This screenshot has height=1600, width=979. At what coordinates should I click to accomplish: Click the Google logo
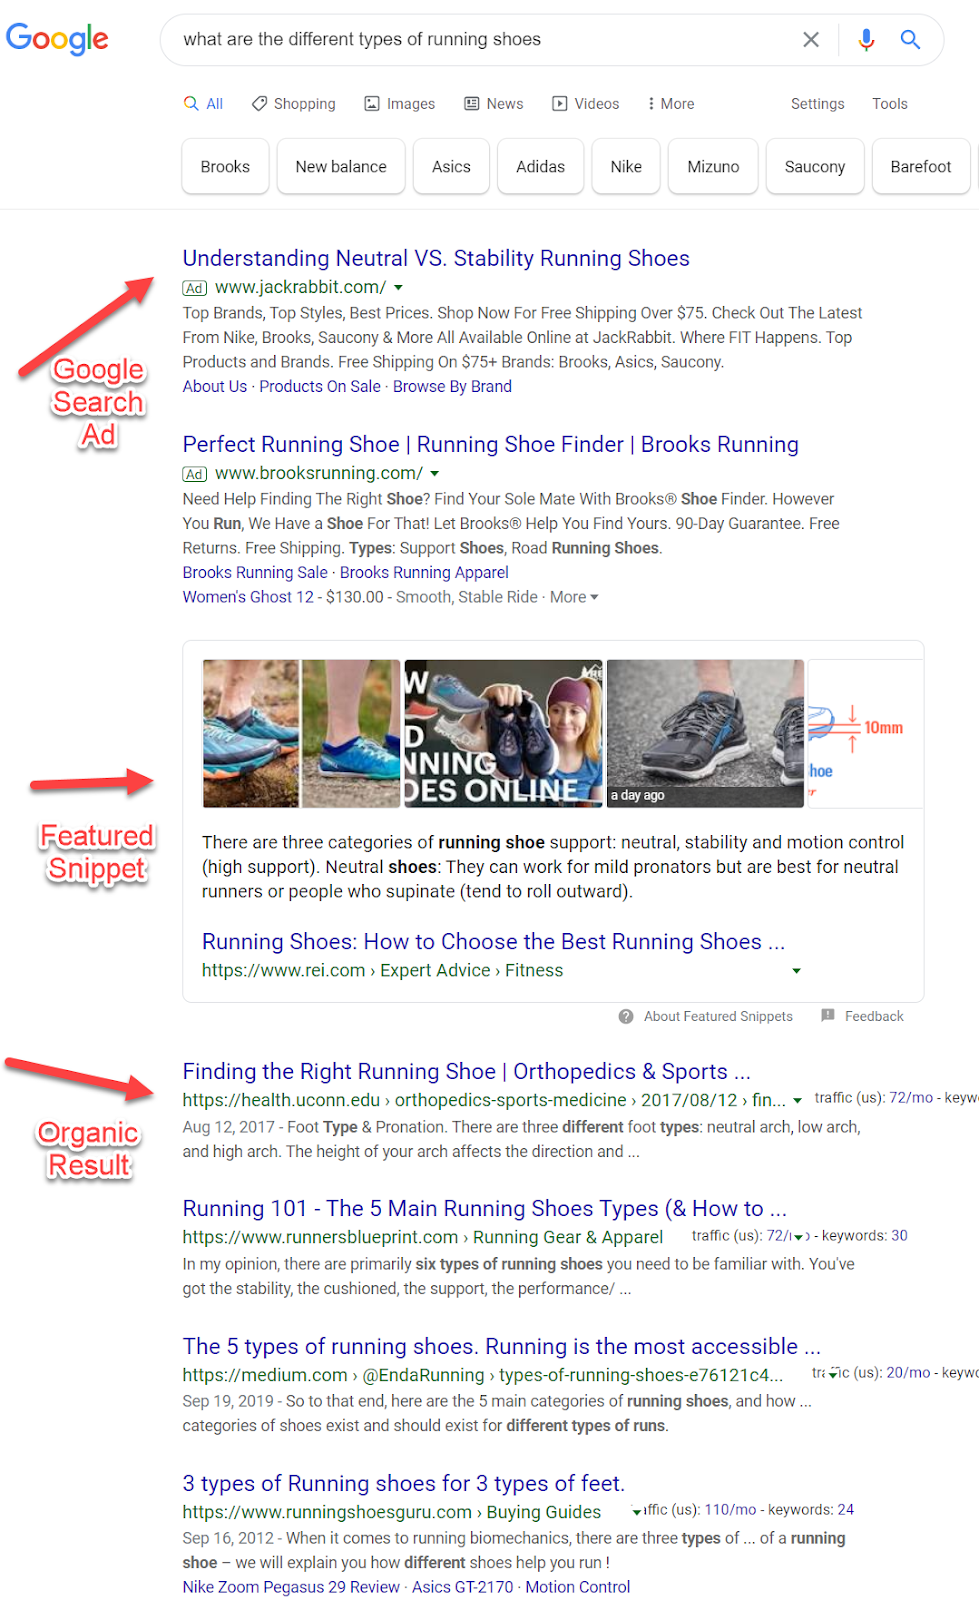[57, 38]
